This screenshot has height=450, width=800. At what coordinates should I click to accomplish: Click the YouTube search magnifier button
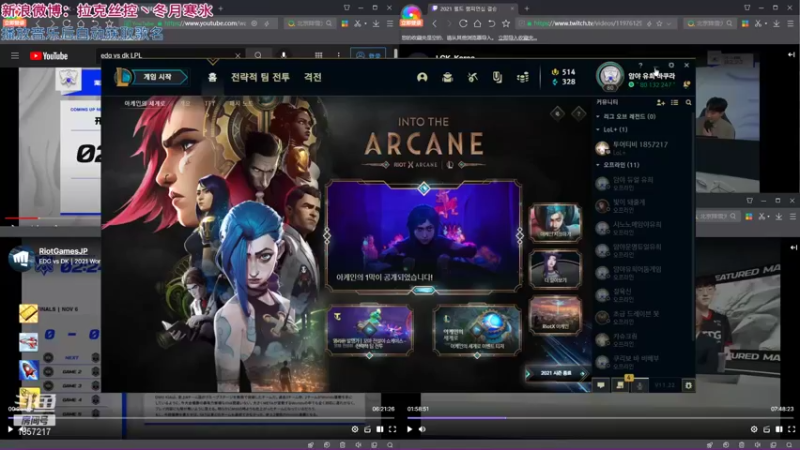click(258, 55)
